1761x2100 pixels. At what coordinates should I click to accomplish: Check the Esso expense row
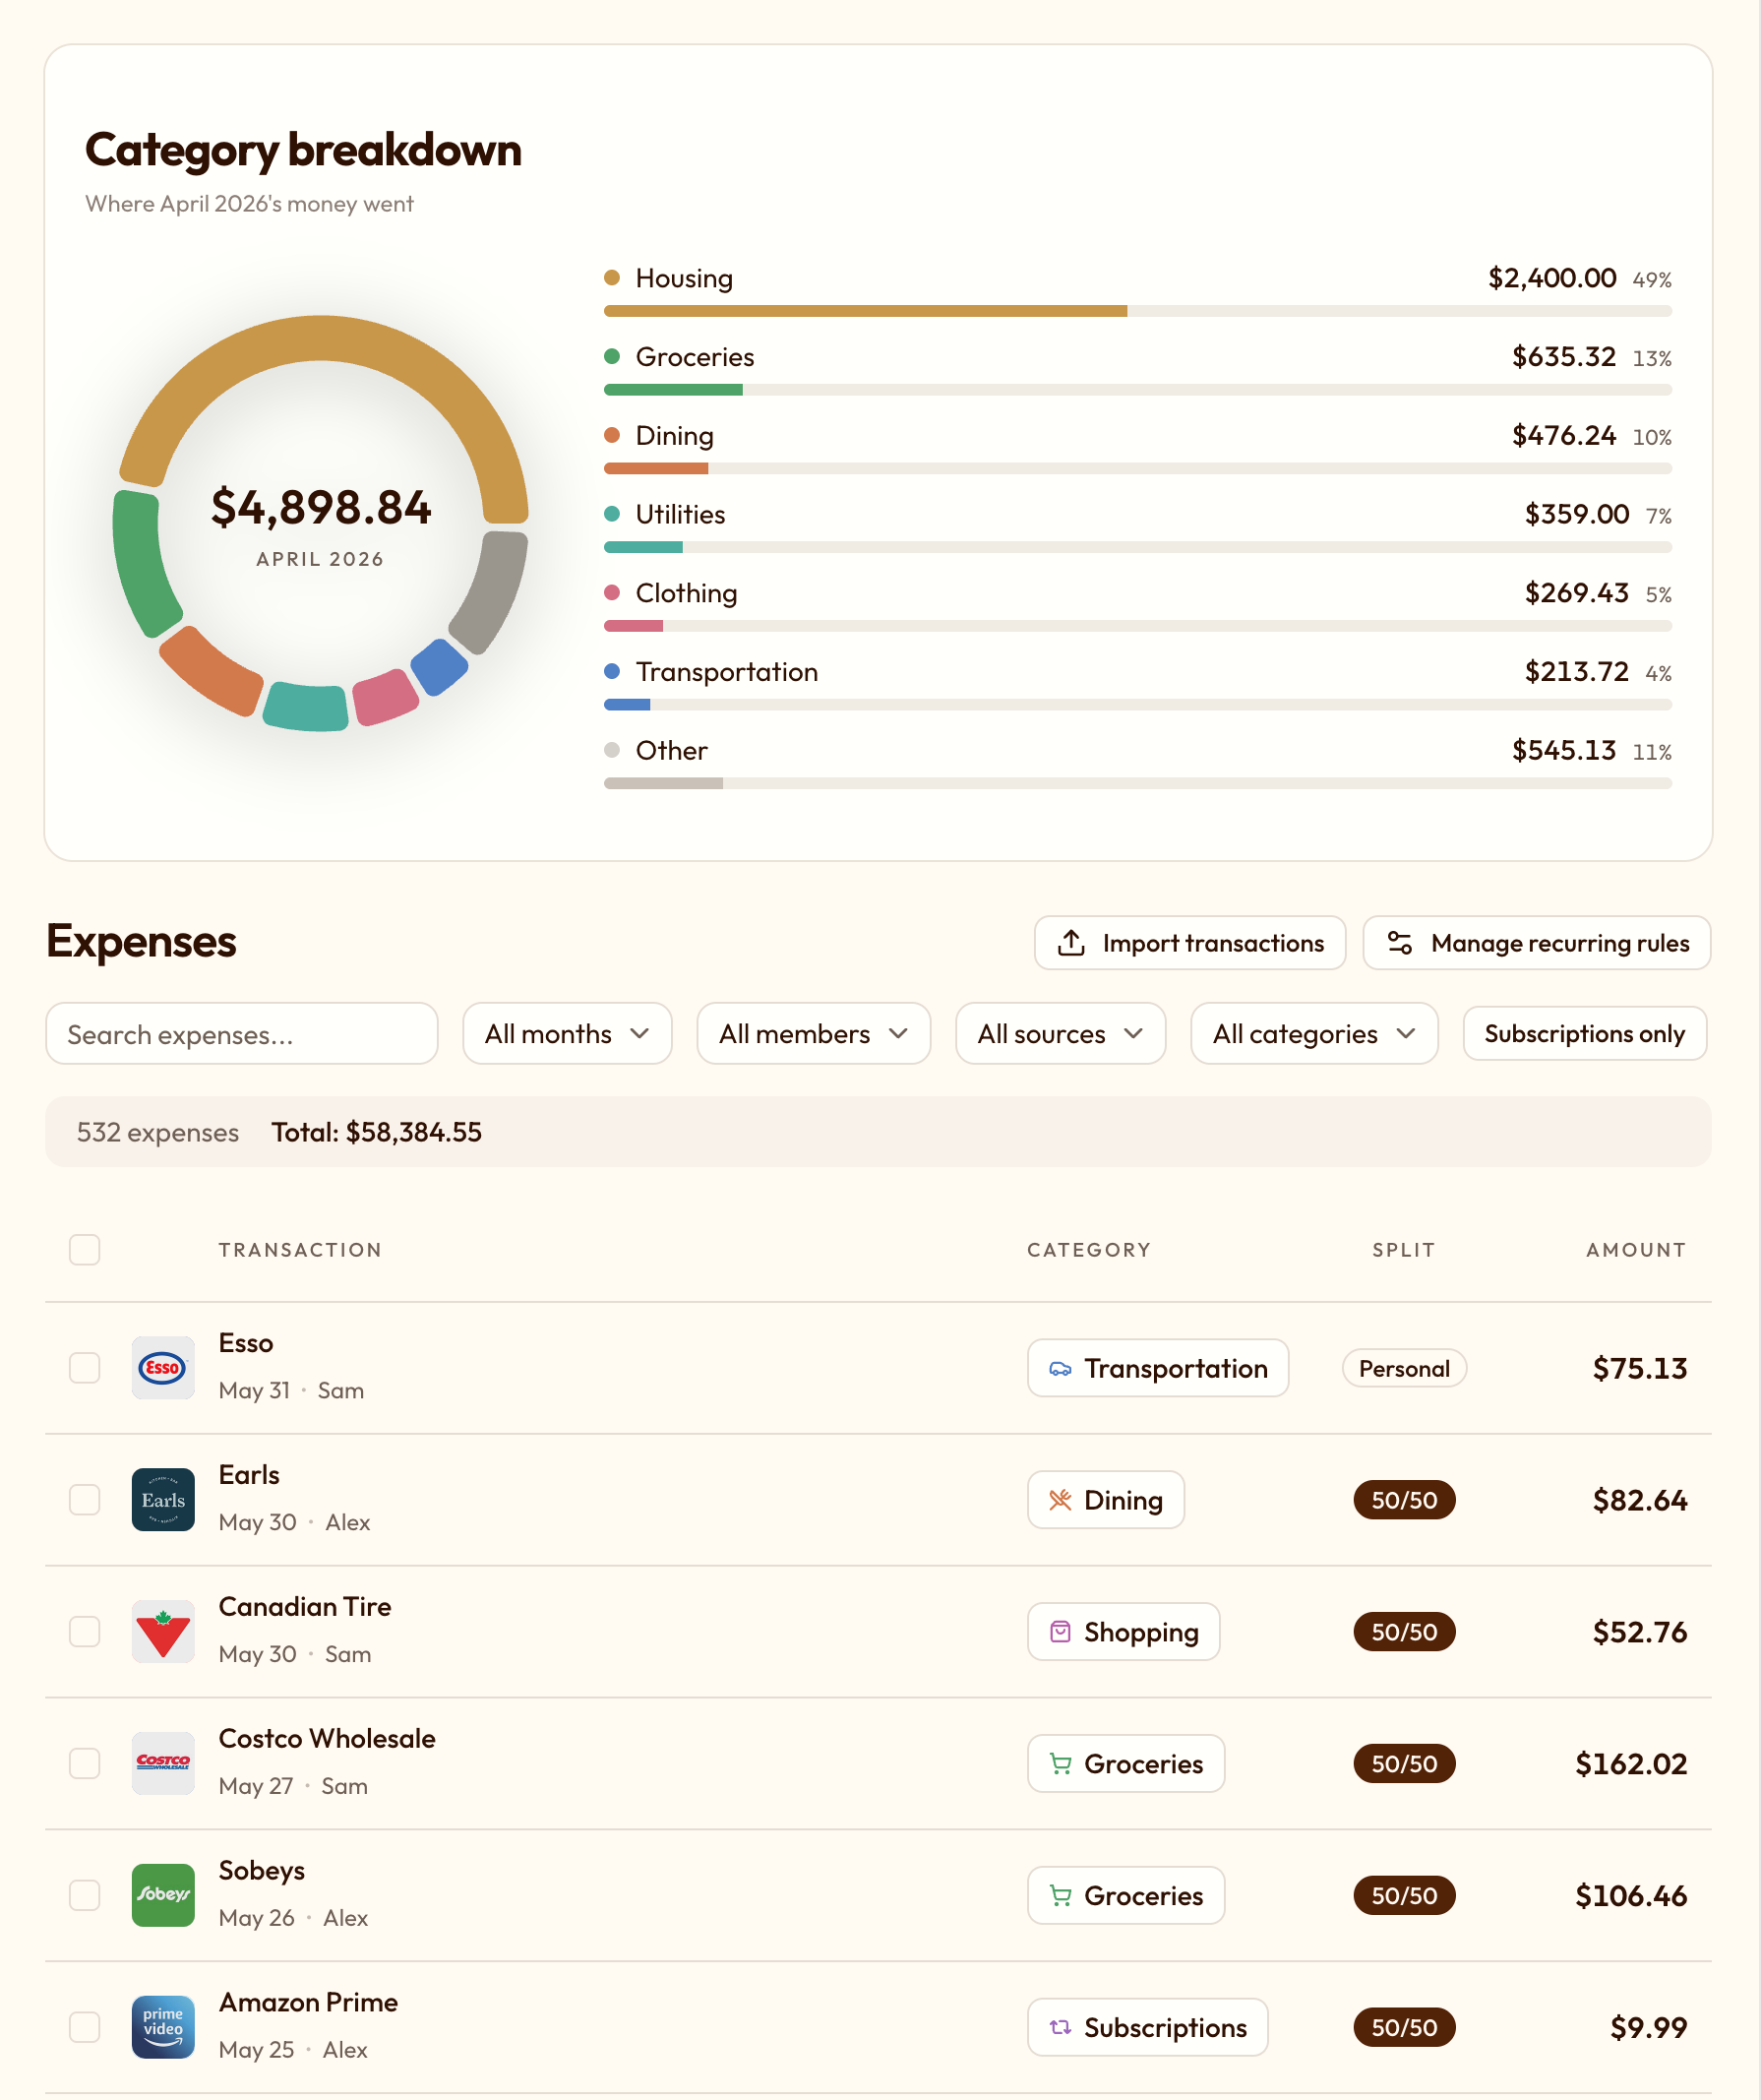(85, 1368)
